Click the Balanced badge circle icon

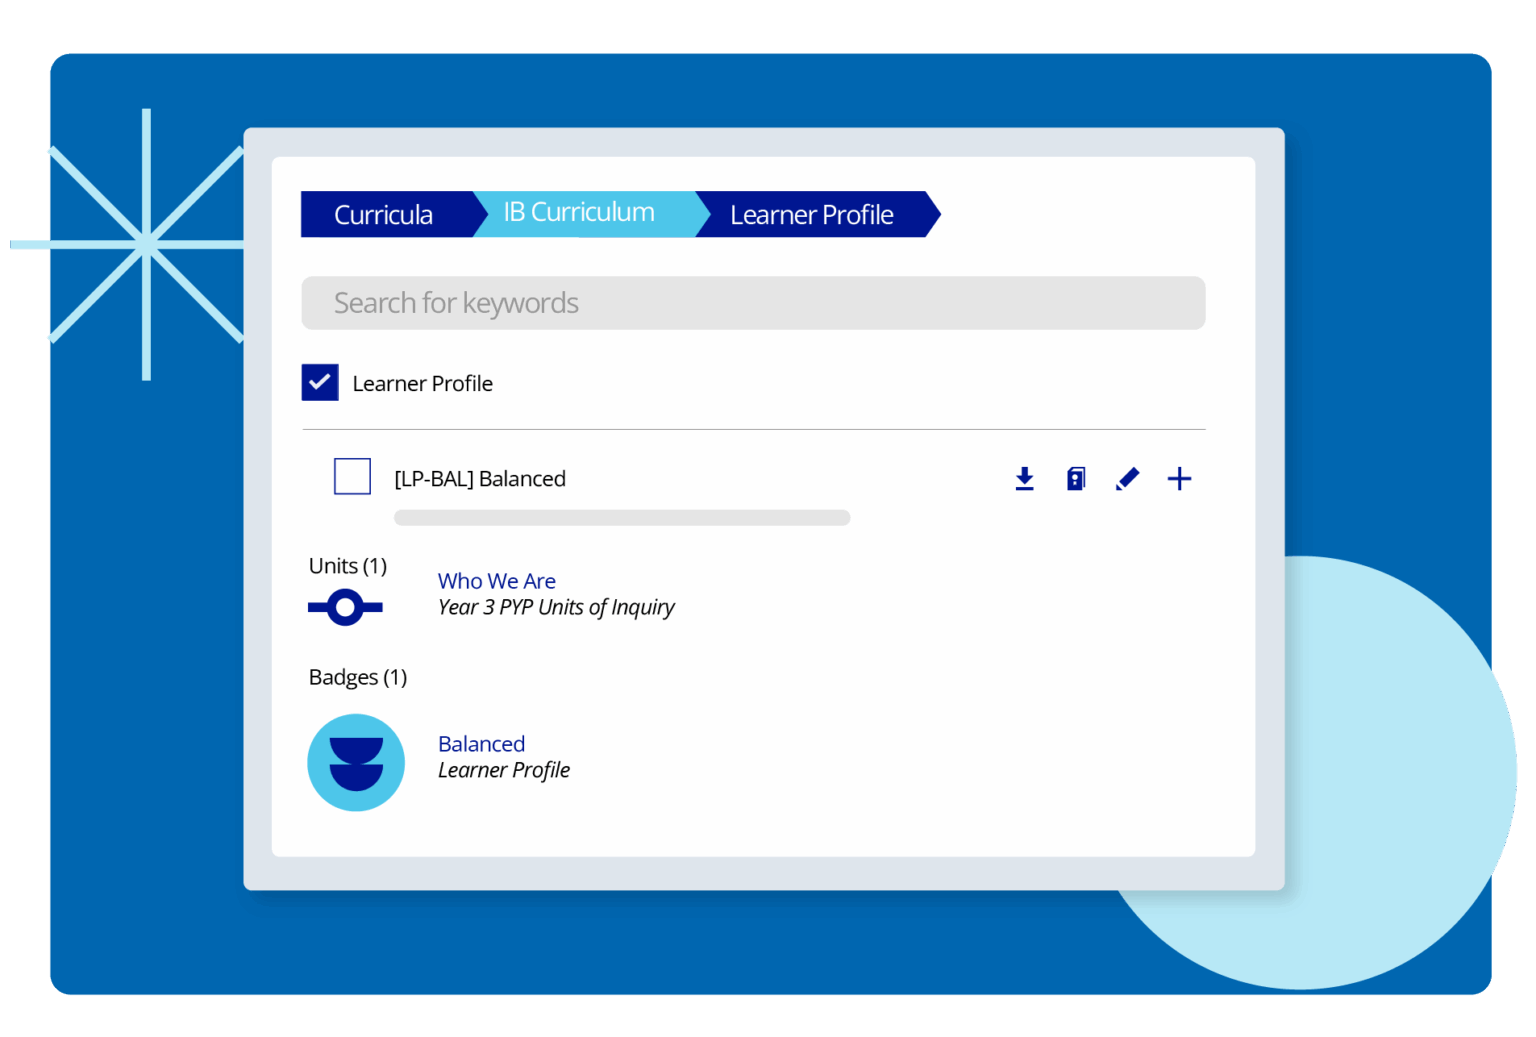[356, 762]
